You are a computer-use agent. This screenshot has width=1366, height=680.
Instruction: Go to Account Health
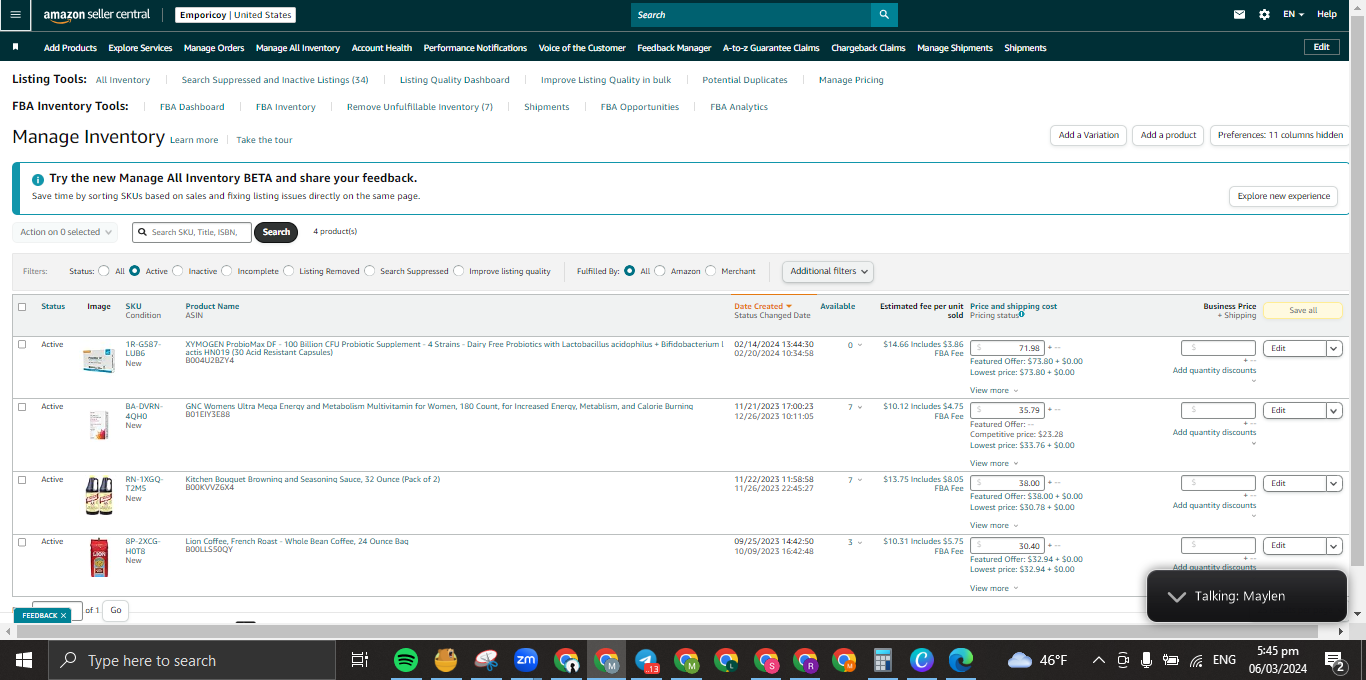coord(382,48)
